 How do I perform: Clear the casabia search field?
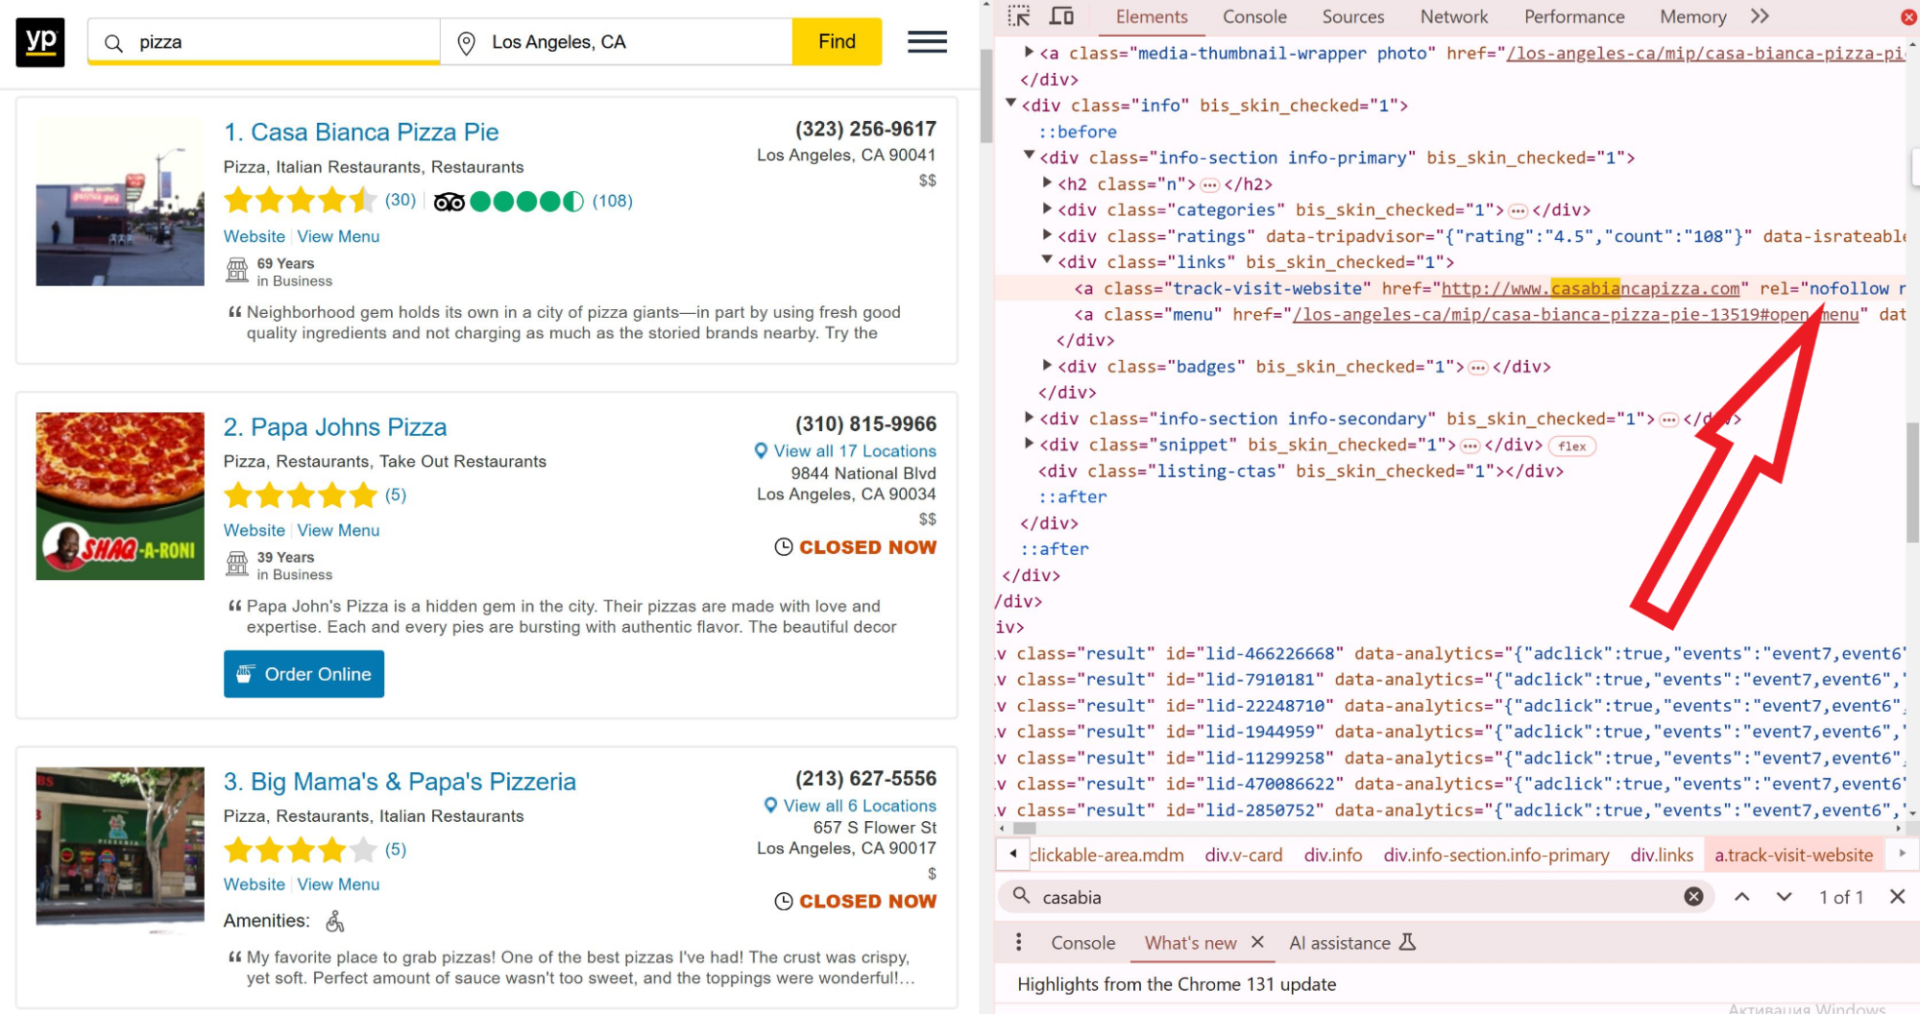[x=1693, y=897]
